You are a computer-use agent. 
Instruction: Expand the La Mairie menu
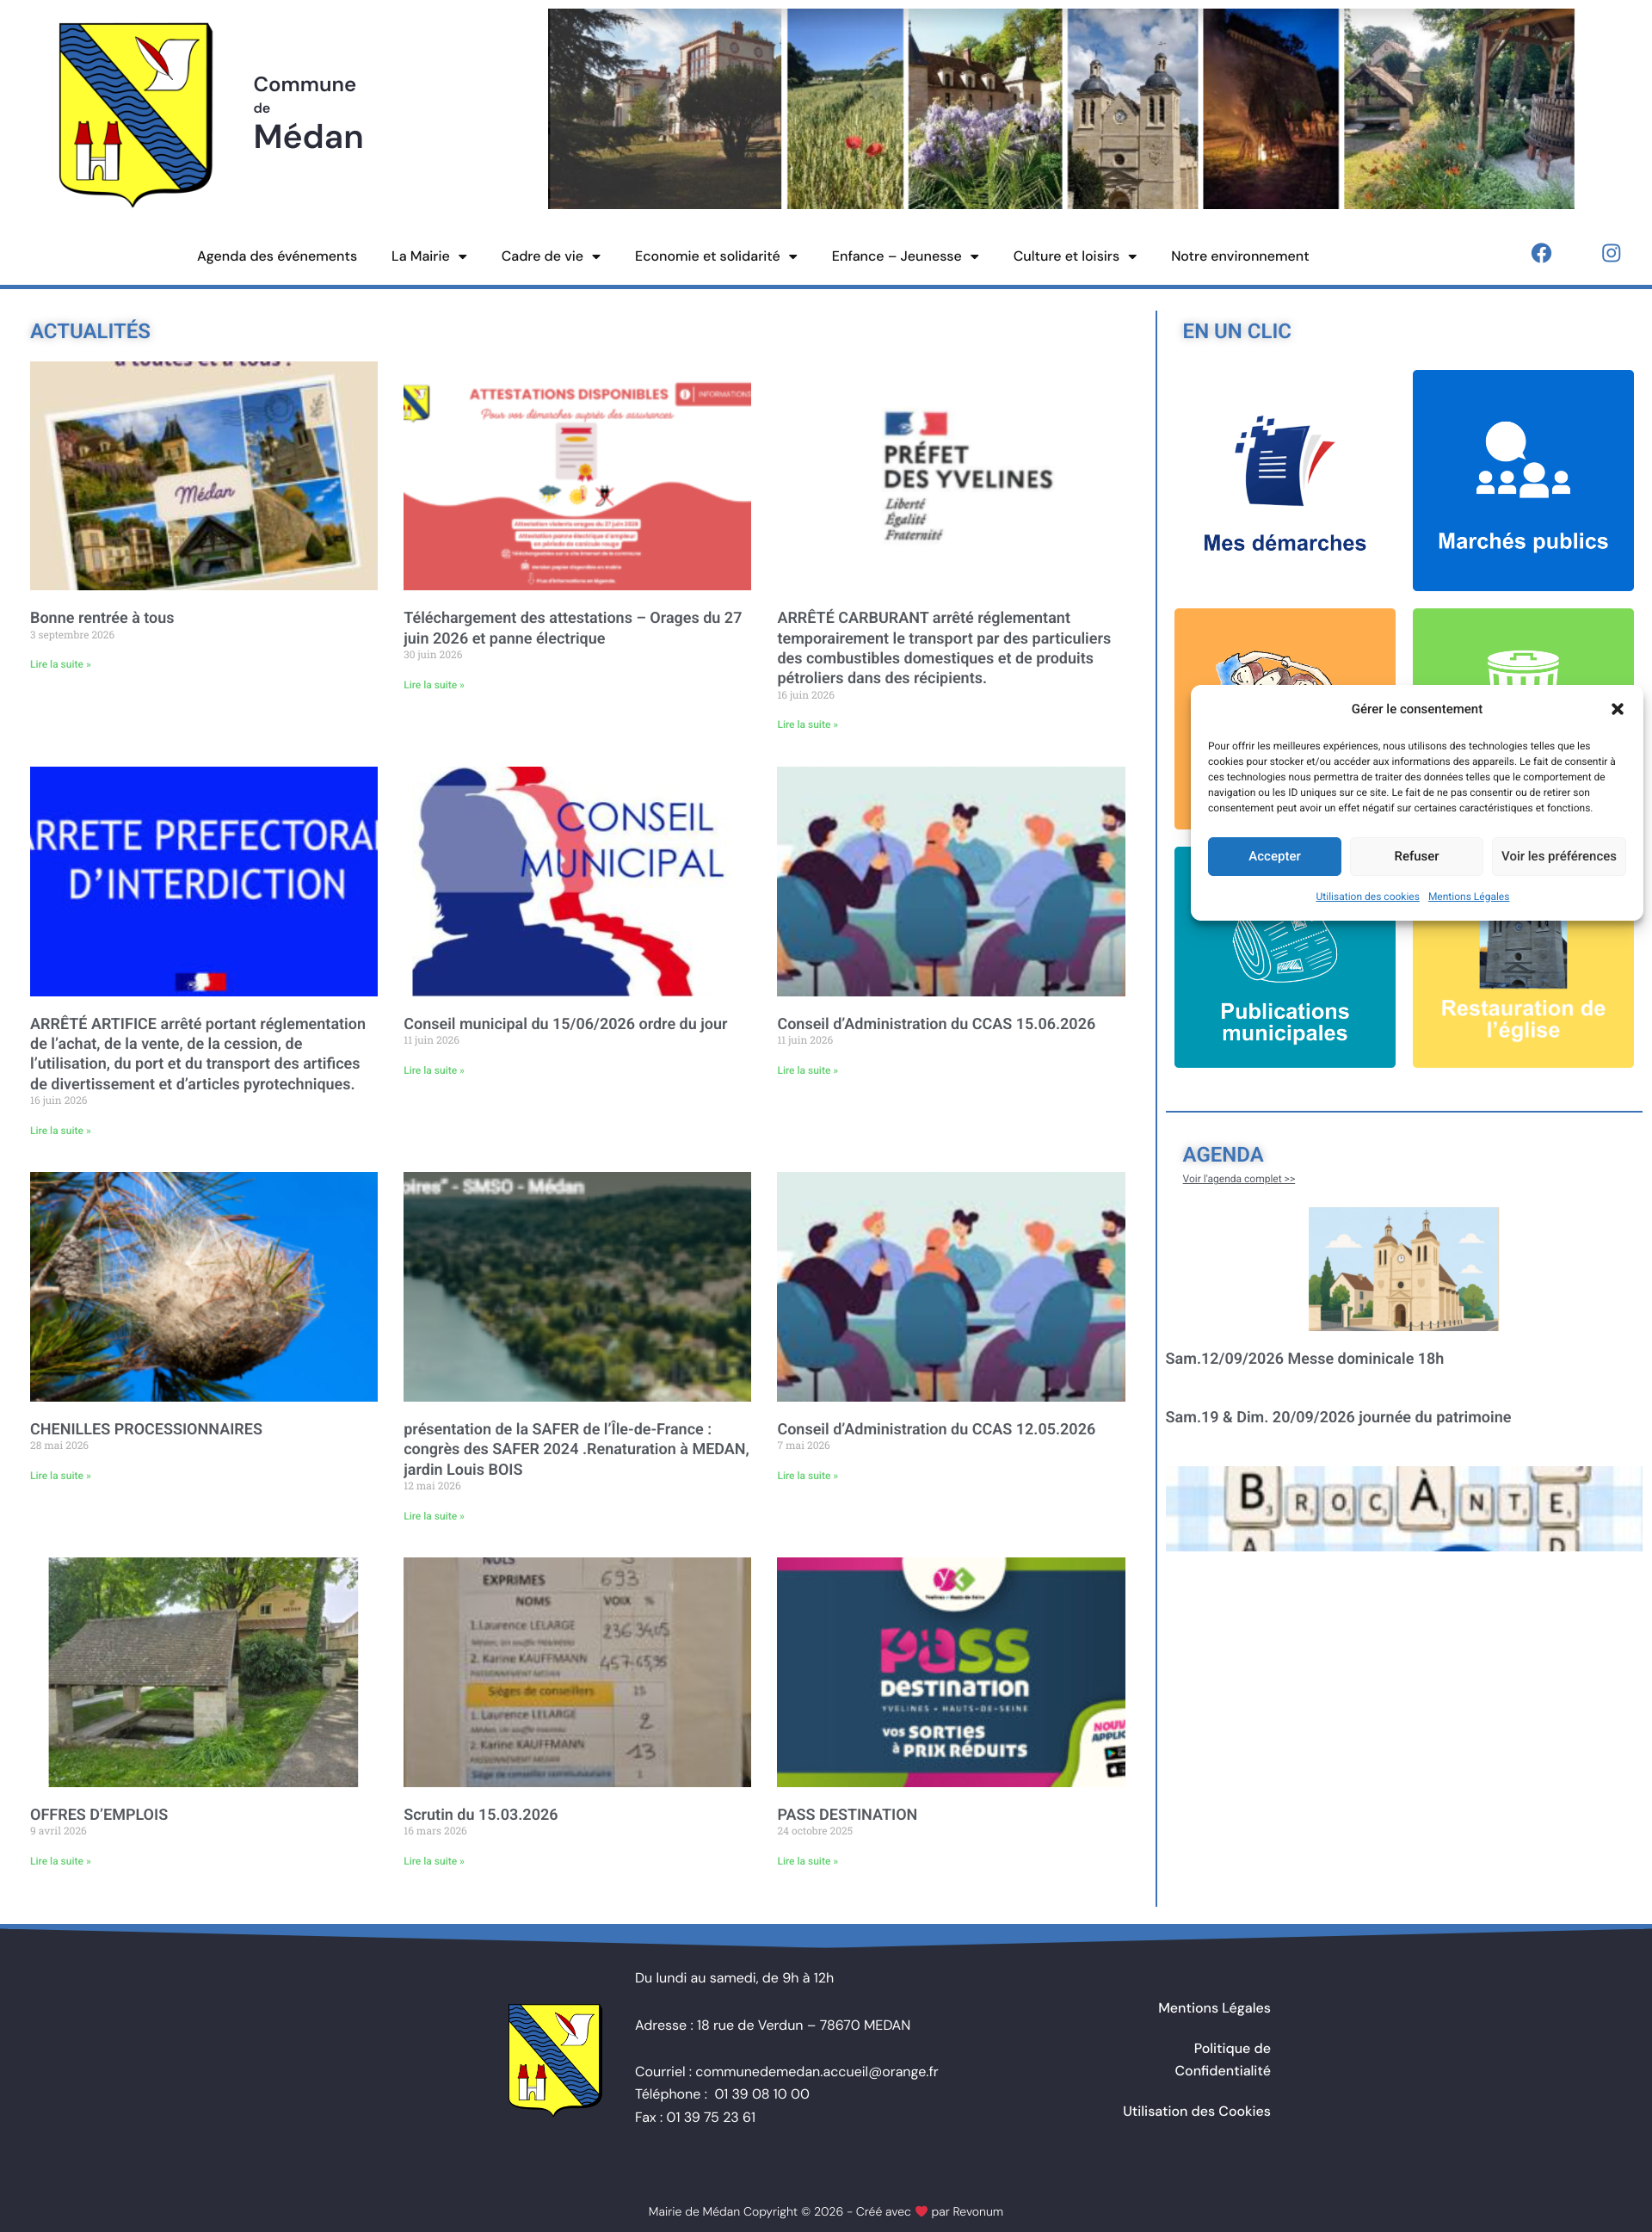pos(429,256)
